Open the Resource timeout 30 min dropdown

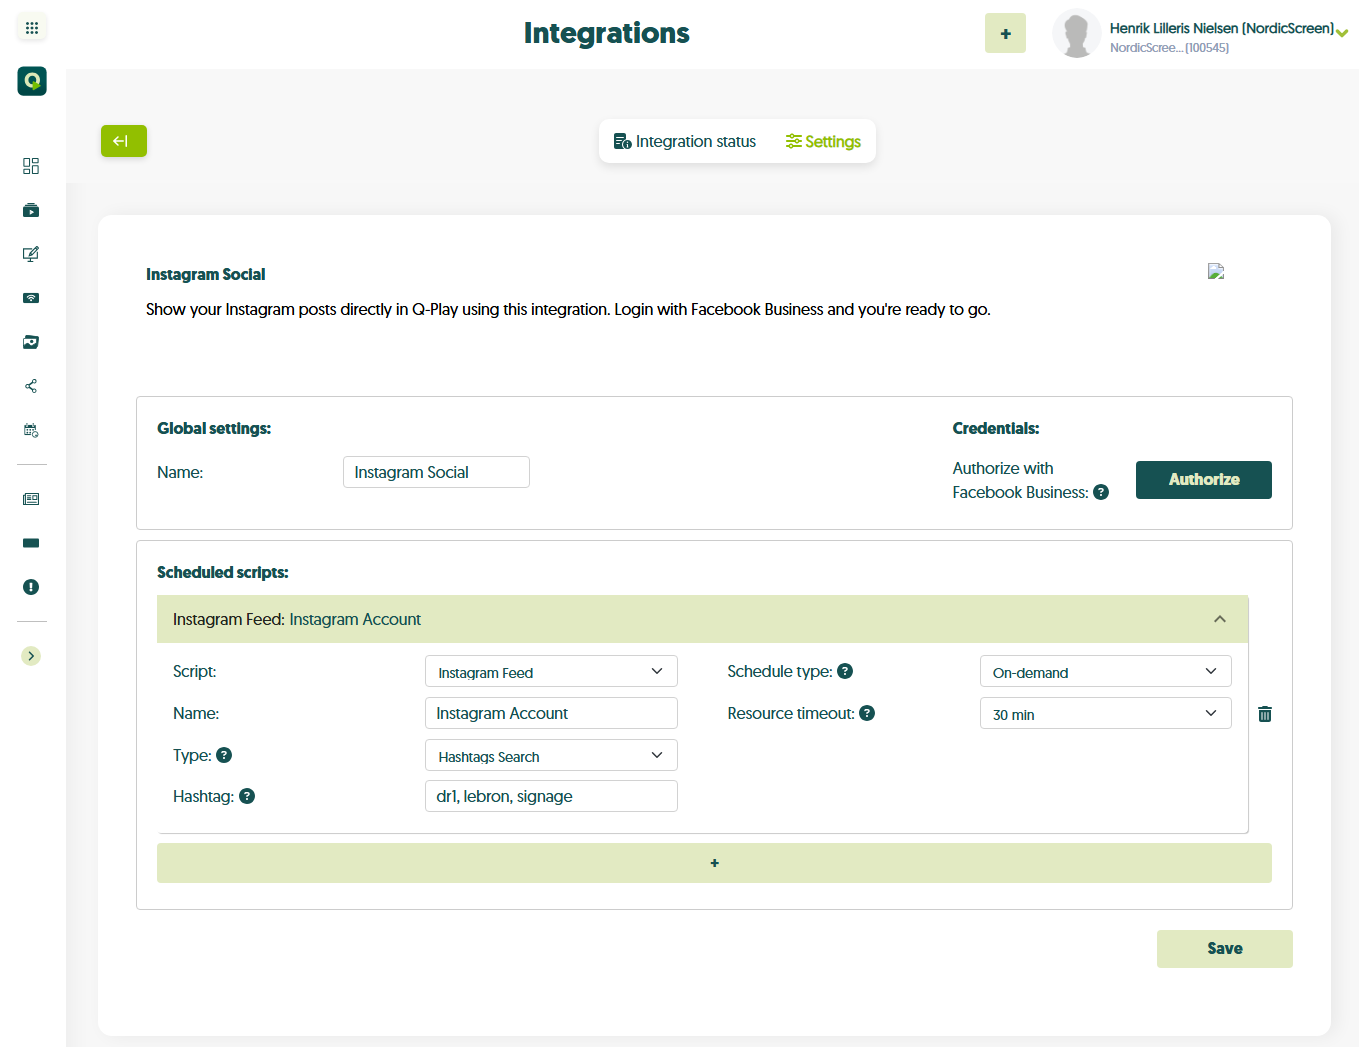1105,714
